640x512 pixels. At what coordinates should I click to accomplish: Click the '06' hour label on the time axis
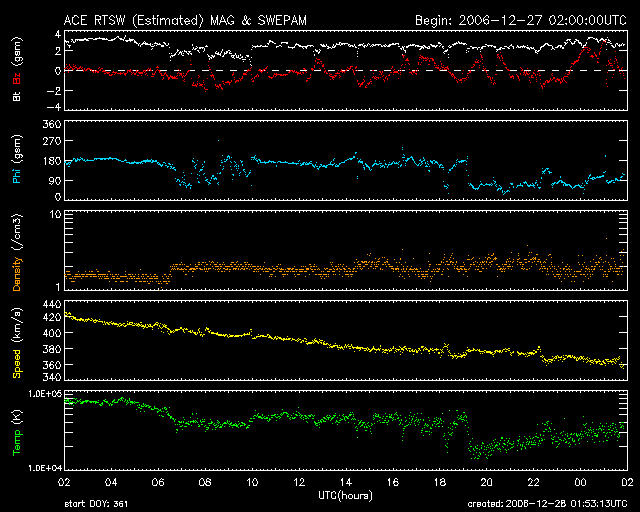tap(158, 482)
